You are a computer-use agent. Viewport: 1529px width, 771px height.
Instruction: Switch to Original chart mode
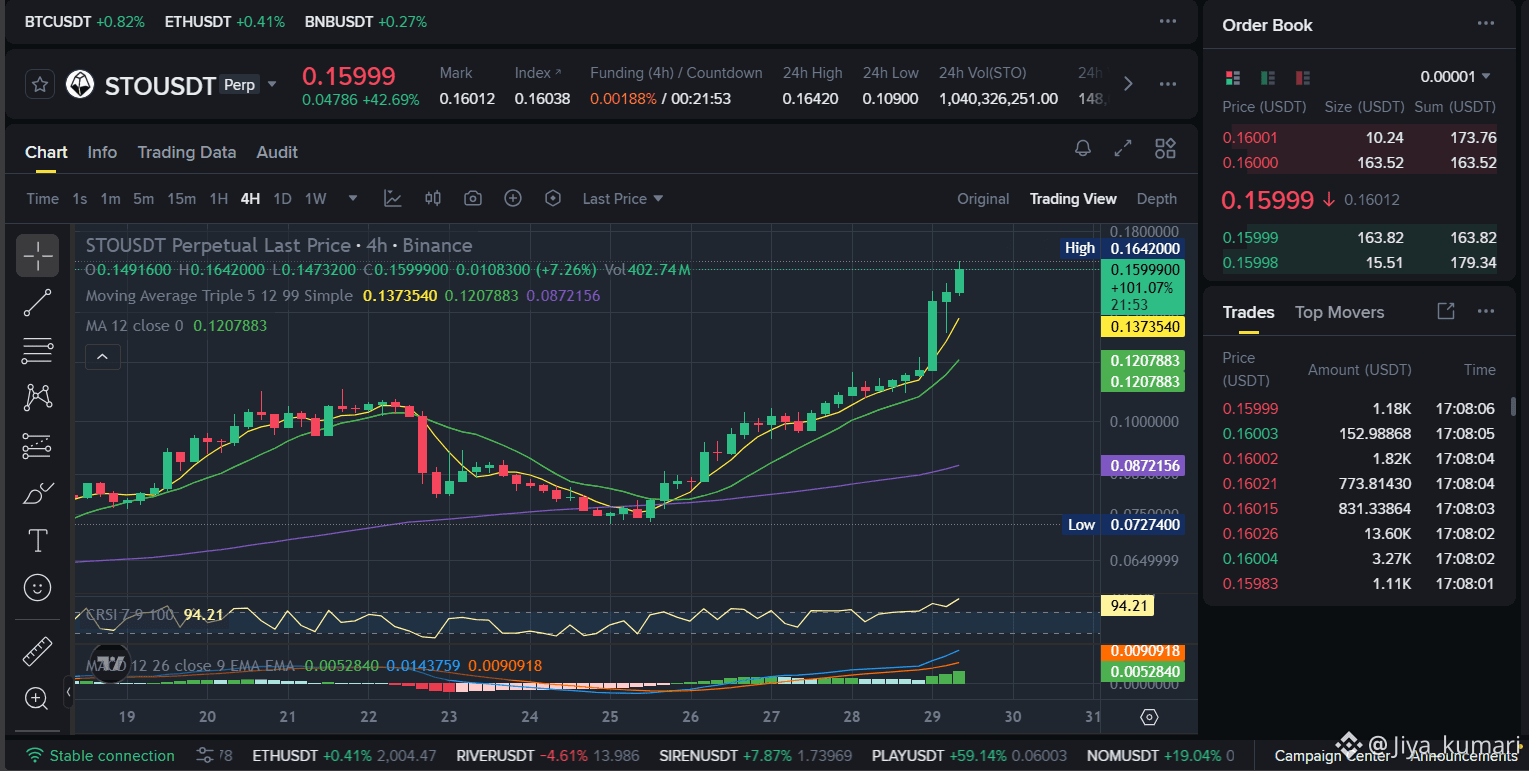point(983,199)
